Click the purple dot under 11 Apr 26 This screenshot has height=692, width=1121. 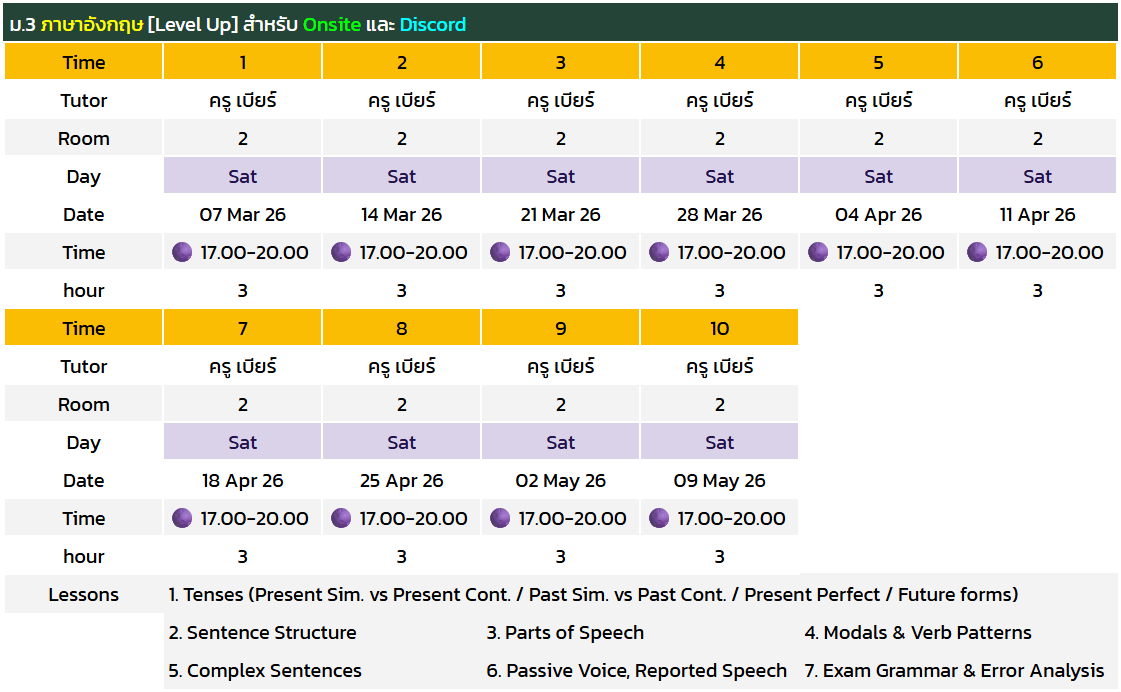(x=977, y=252)
